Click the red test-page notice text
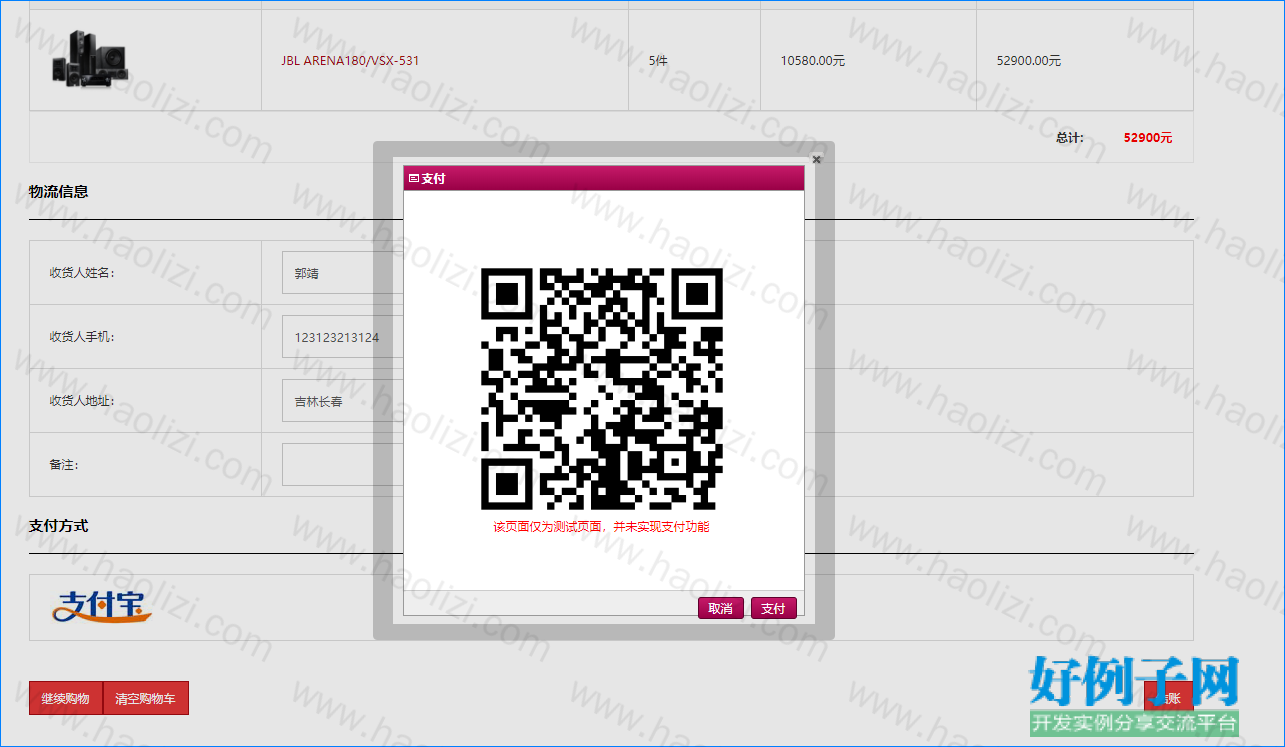The width and height of the screenshot is (1285, 747). 601,527
